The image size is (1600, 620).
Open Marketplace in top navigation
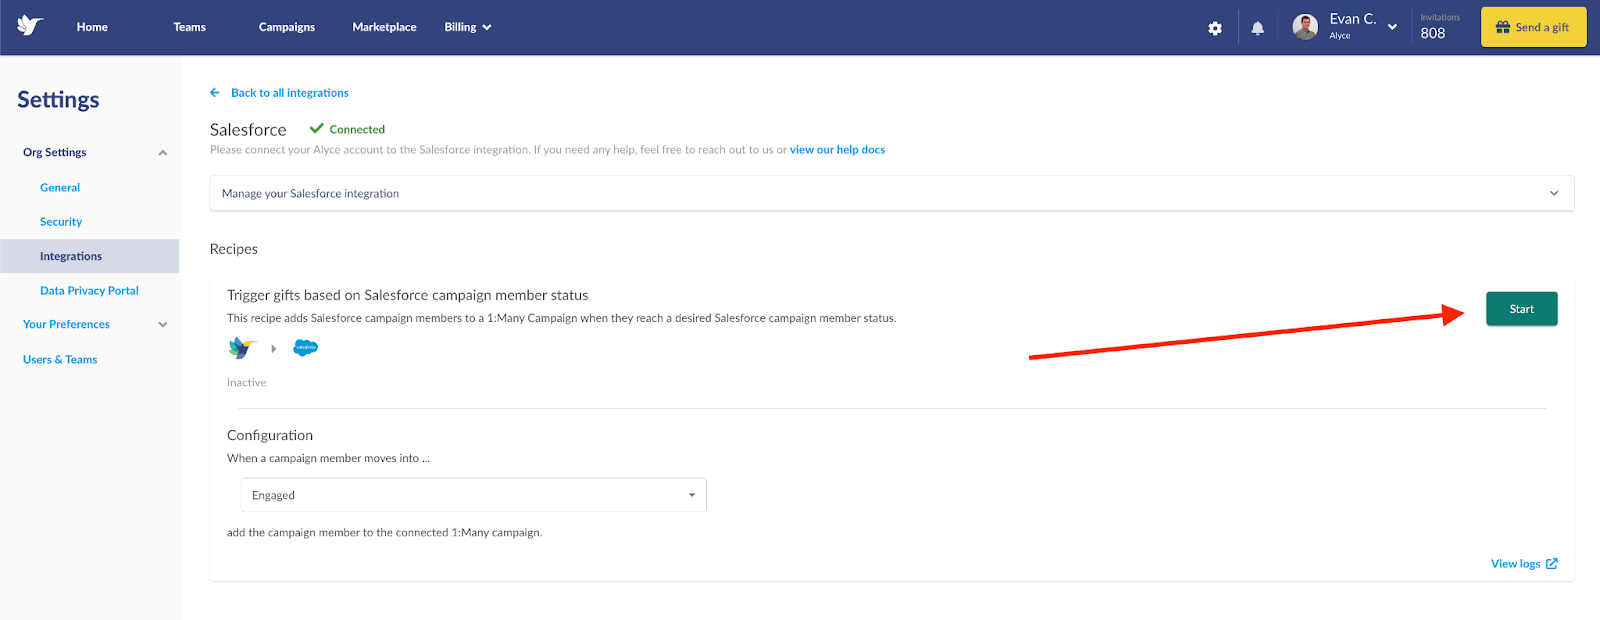pos(384,27)
